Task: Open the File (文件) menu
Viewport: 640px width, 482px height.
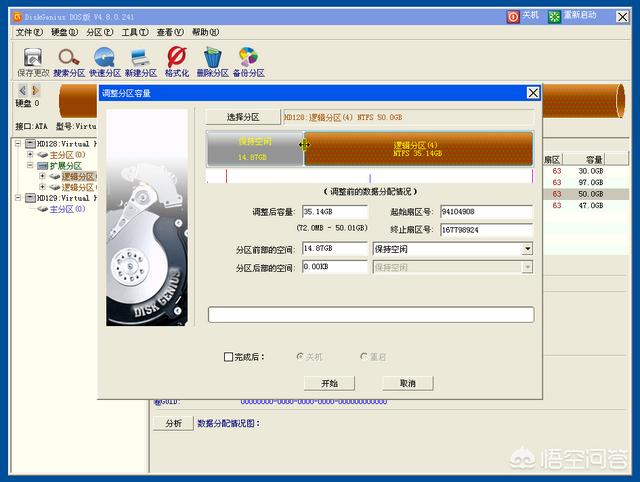Action: click(29, 32)
